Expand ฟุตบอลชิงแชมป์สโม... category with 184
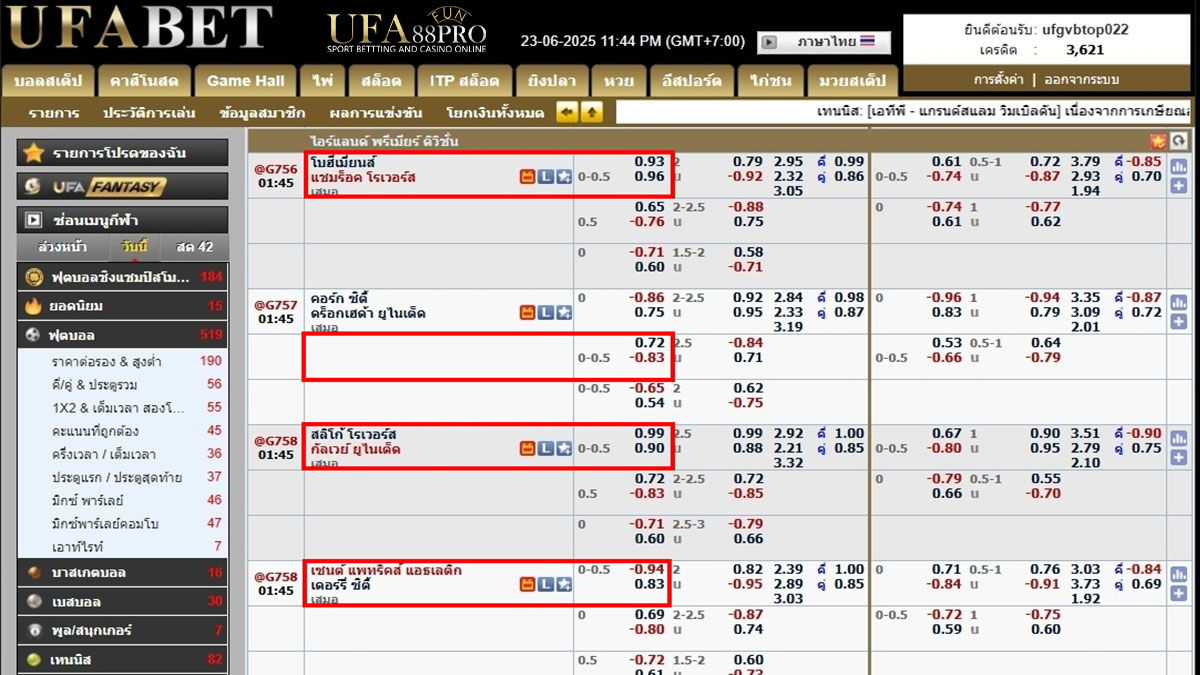This screenshot has height=675, width=1200. point(122,277)
